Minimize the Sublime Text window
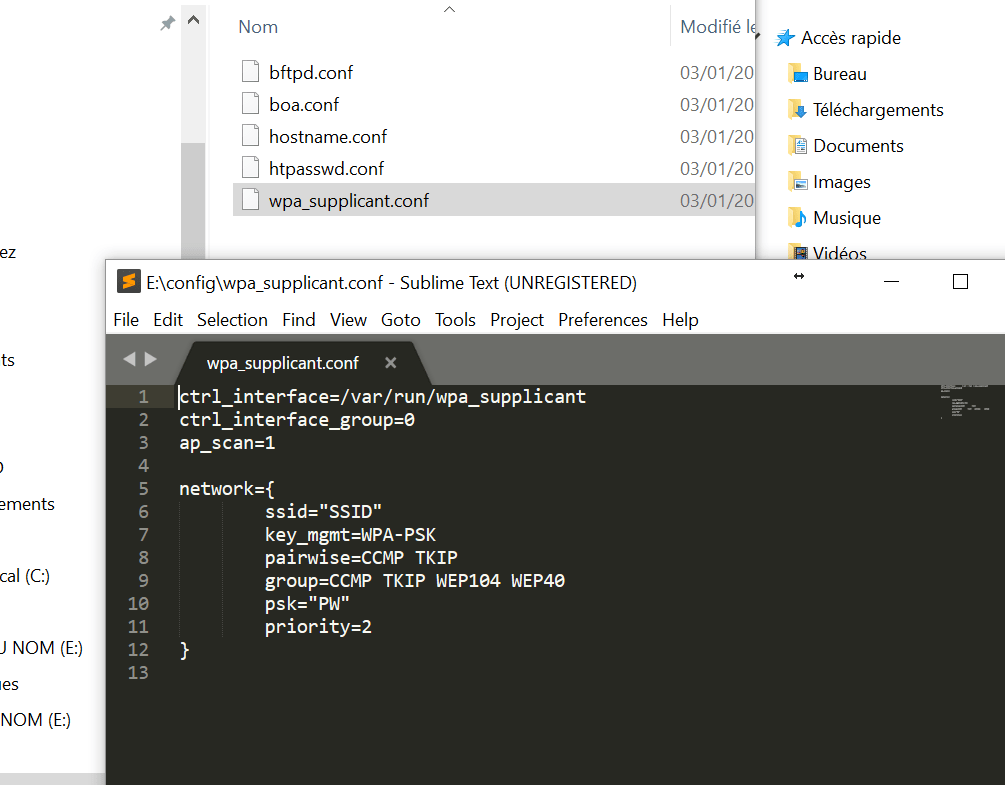 point(892,282)
